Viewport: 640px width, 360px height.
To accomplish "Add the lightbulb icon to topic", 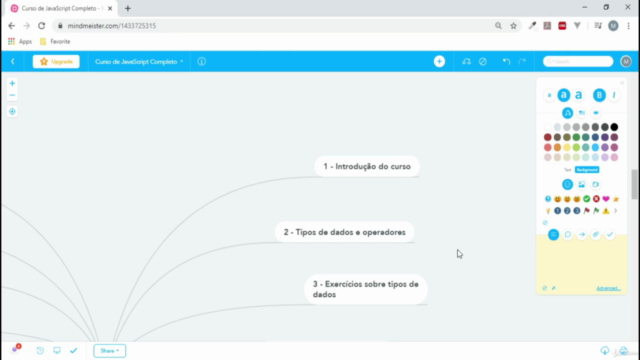I will [548, 211].
